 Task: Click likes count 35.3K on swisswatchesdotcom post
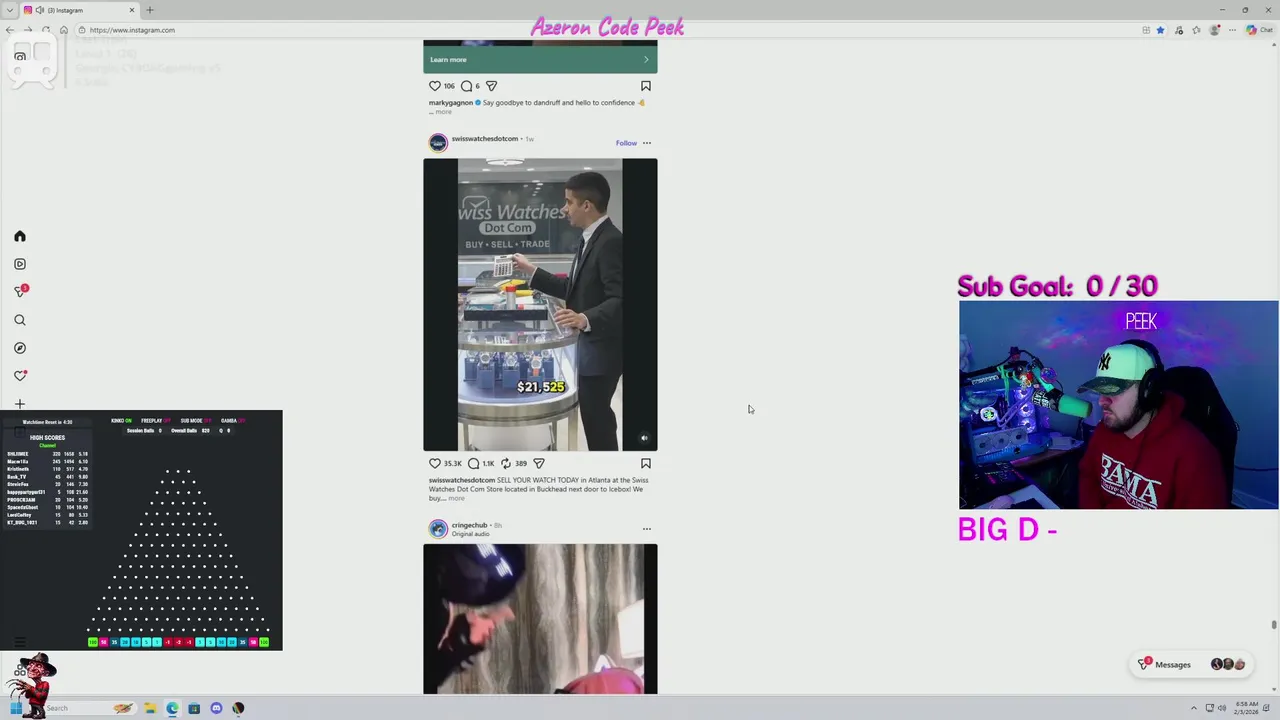[x=453, y=463]
